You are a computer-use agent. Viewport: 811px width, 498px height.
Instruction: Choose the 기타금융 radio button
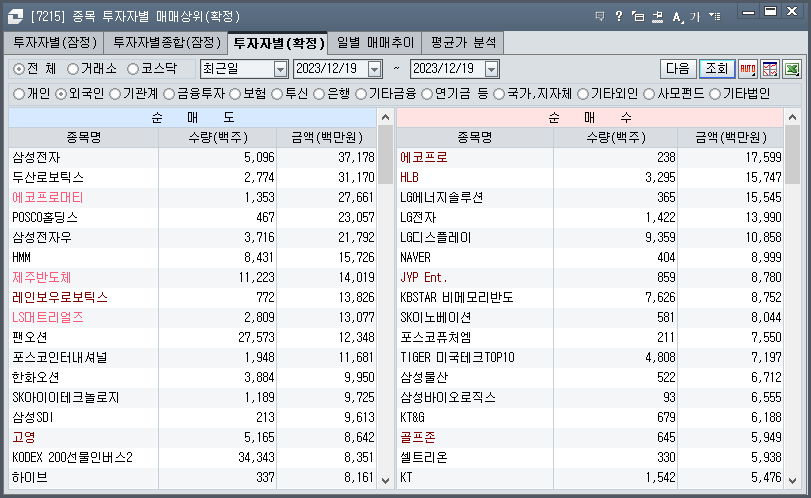361,94
